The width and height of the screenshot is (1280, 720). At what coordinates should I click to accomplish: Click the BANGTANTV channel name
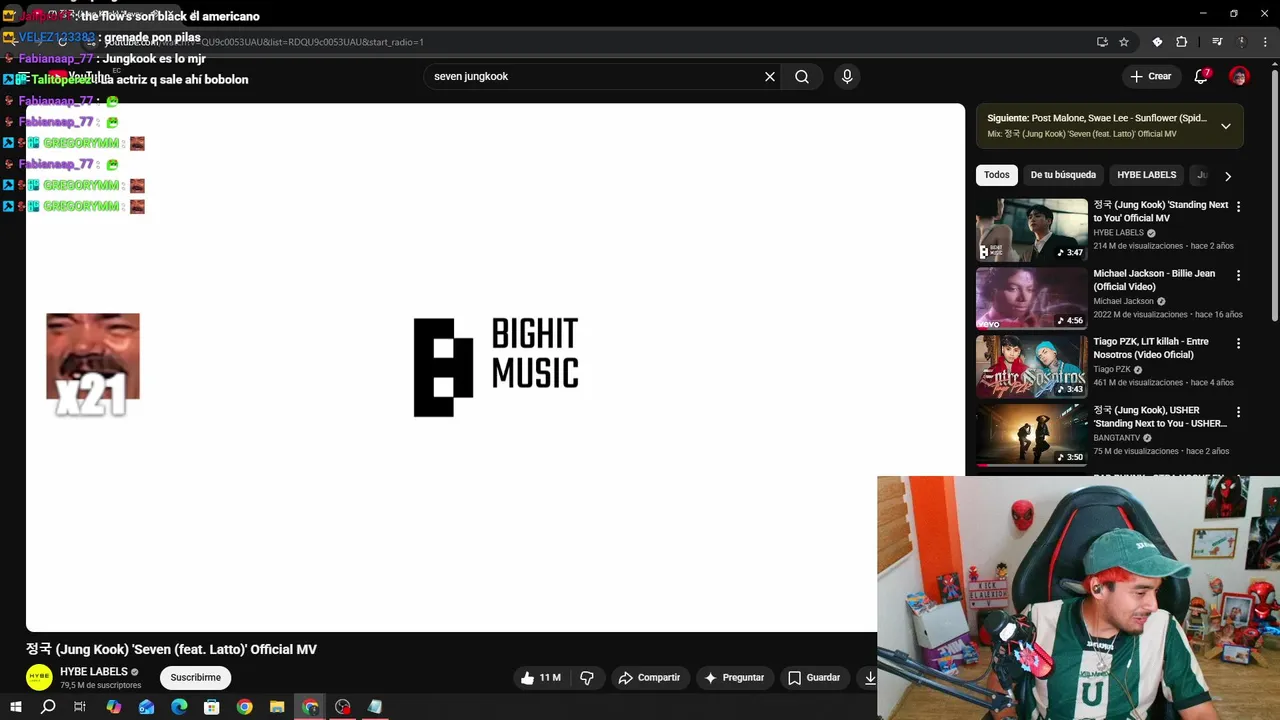(1116, 438)
